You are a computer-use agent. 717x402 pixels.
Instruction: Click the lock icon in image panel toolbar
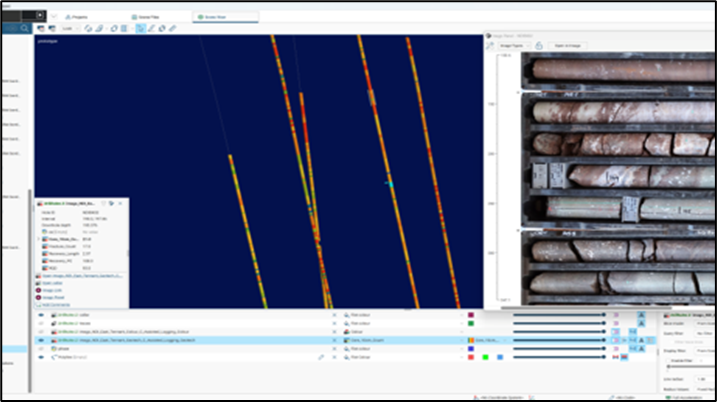click(539, 46)
